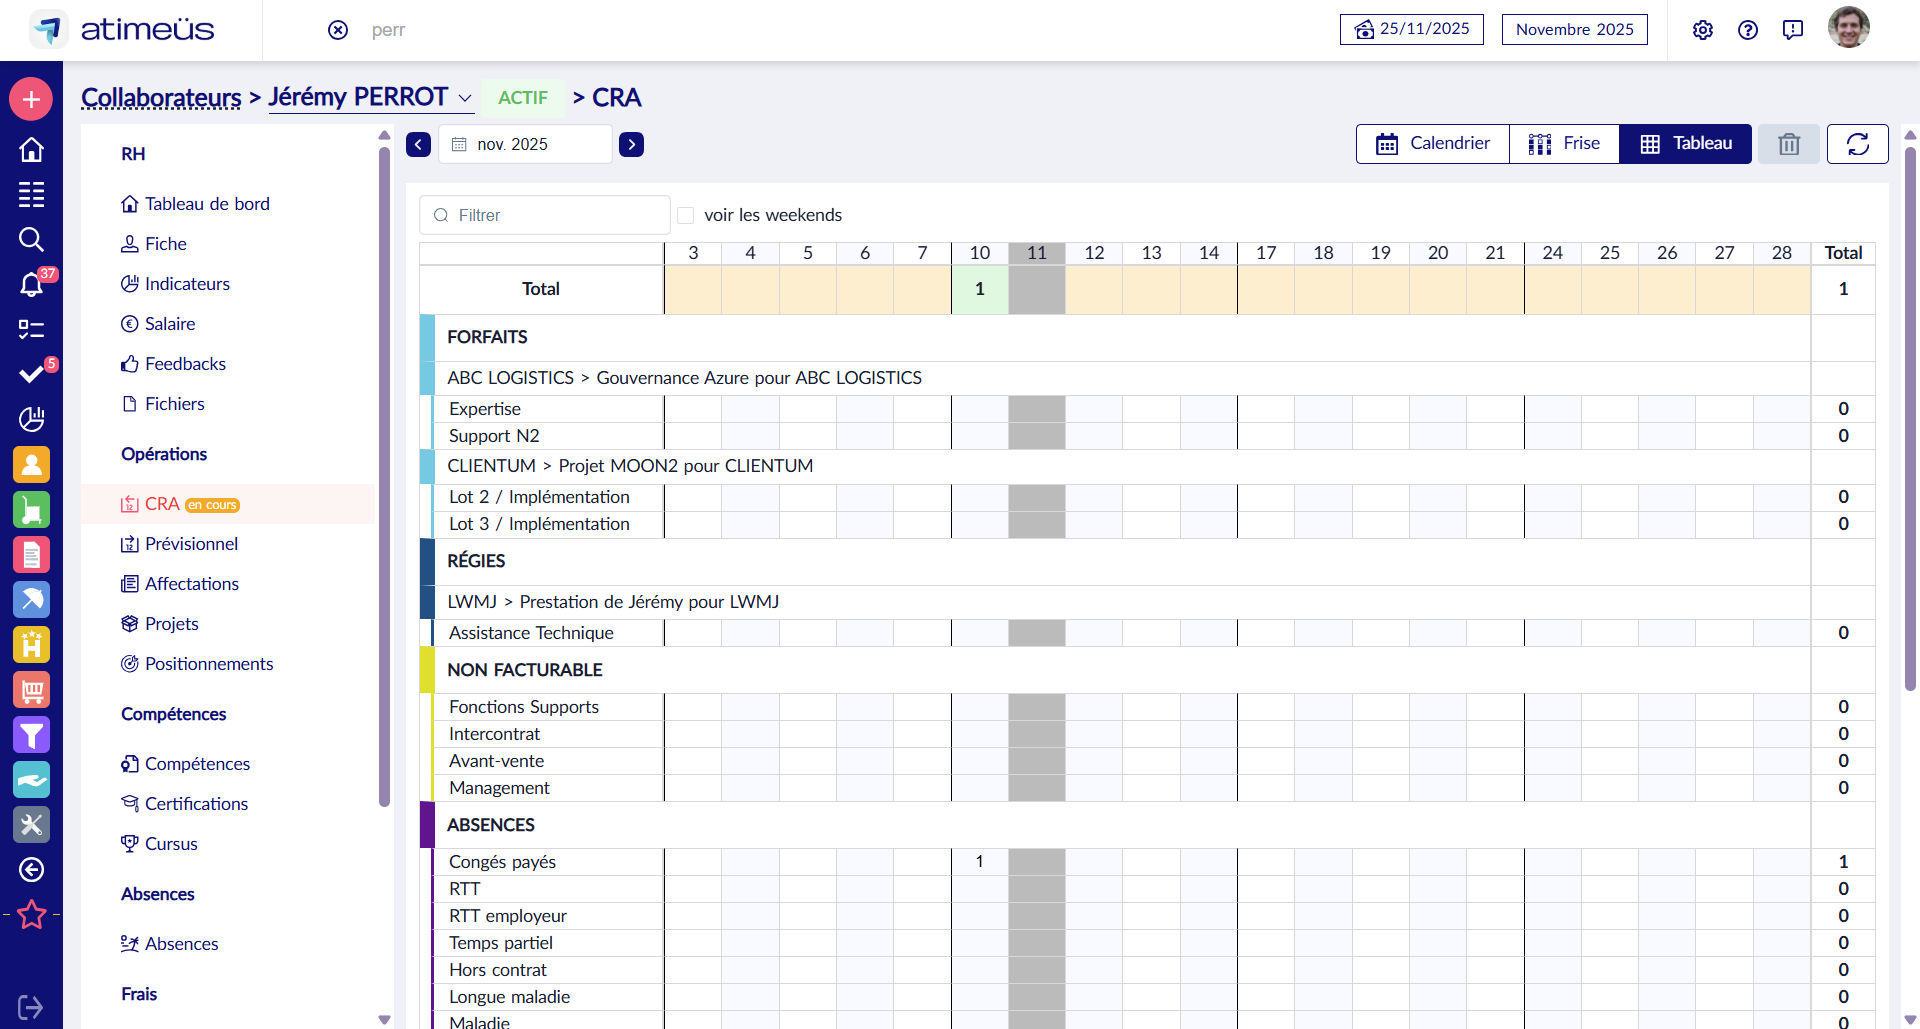The width and height of the screenshot is (1920, 1029).
Task: Click the star favorites icon
Action: (x=31, y=914)
